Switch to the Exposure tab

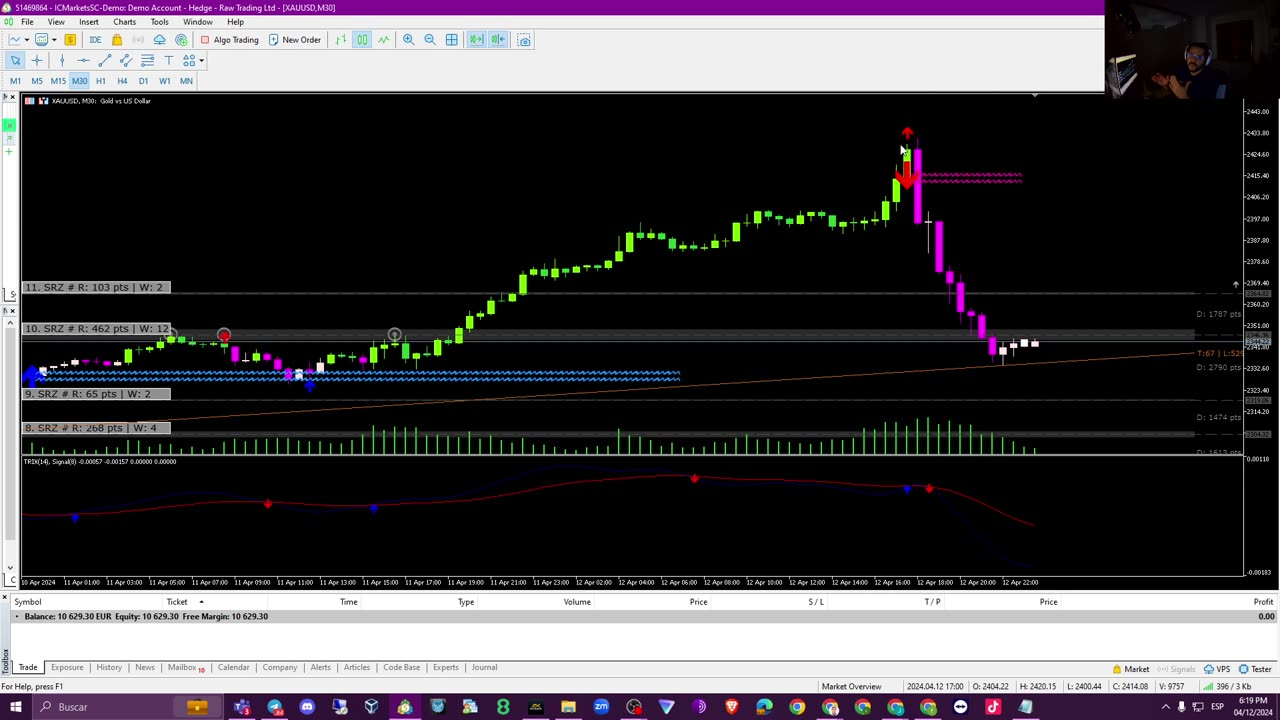point(67,667)
